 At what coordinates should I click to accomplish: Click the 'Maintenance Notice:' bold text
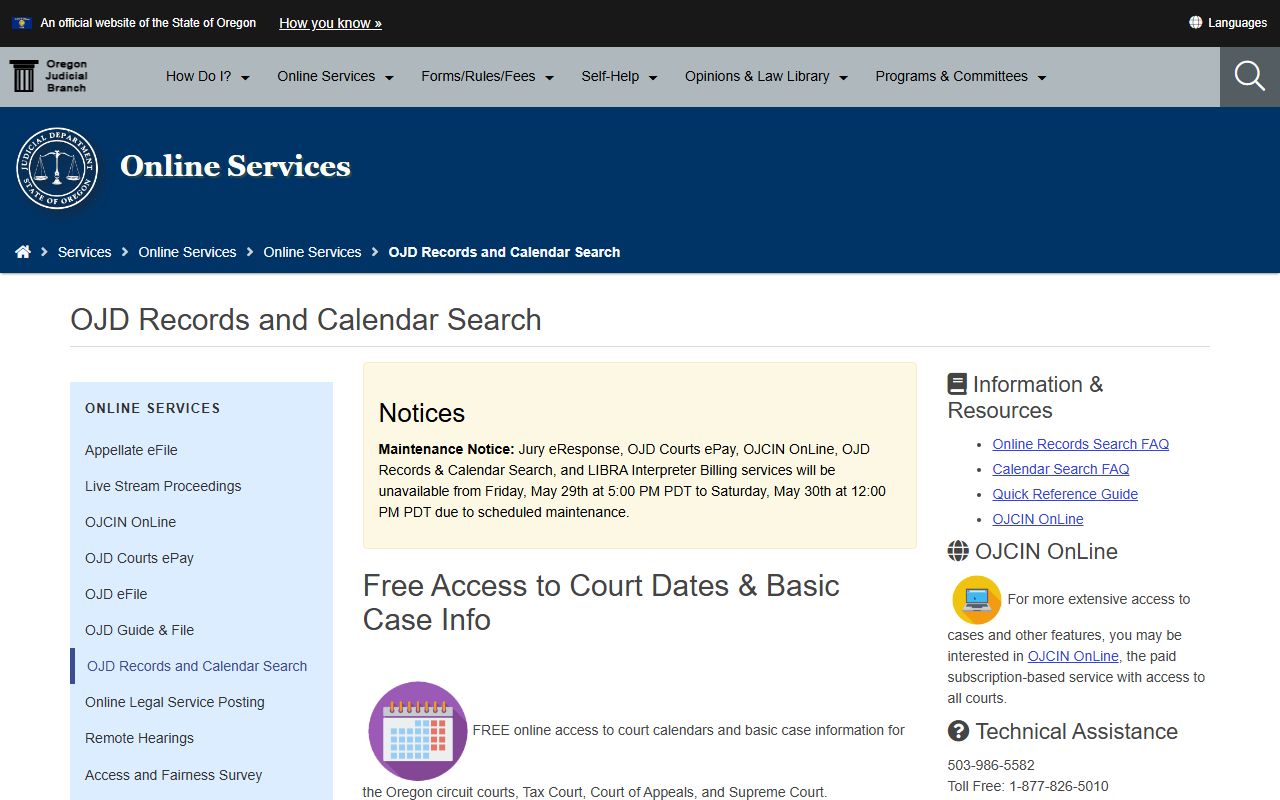coord(446,449)
